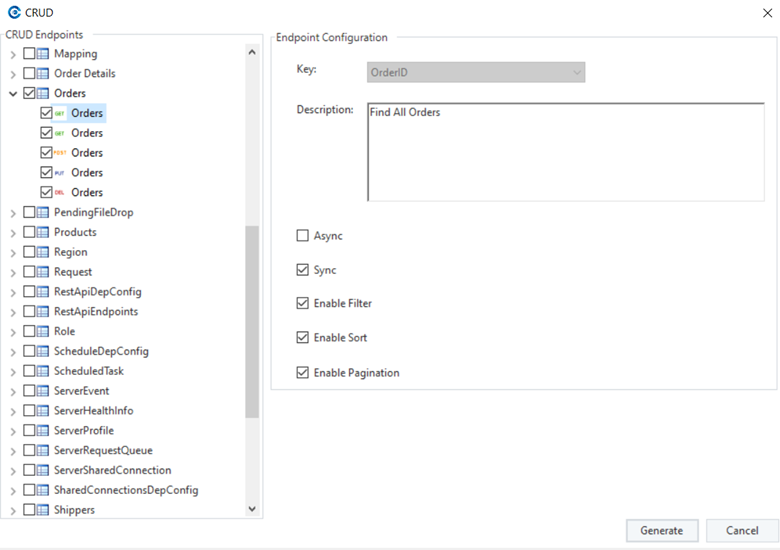Open the Key dropdown showing OrderID

476,72
